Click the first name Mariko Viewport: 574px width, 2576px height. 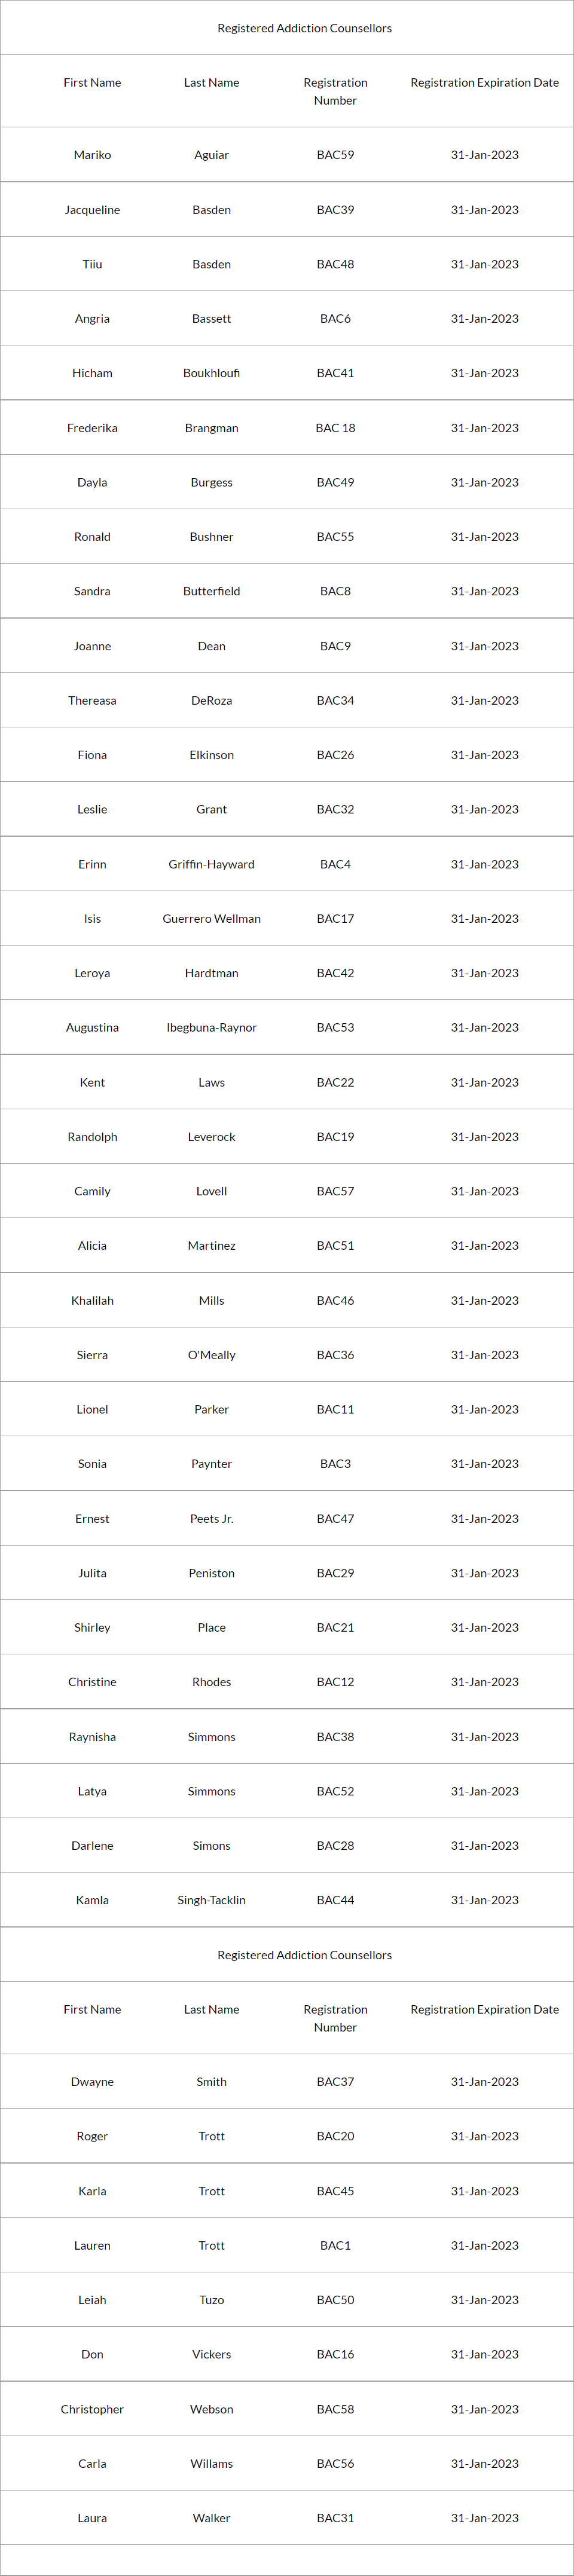[92, 155]
